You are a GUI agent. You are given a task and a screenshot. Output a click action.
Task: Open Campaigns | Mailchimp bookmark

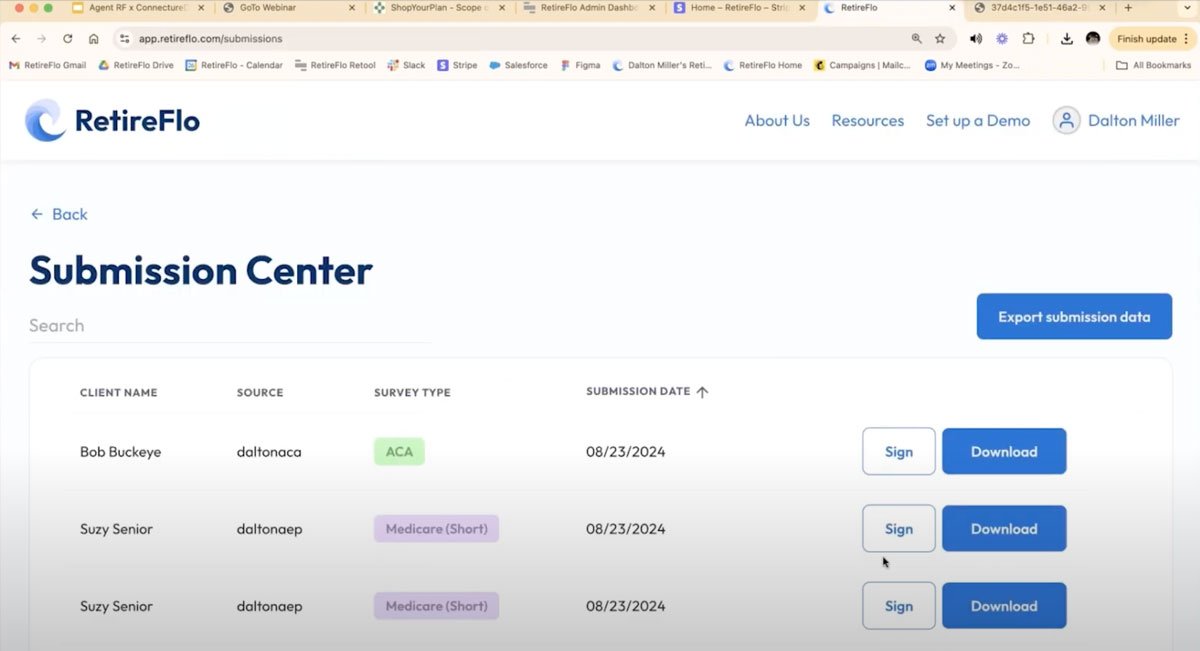point(864,66)
